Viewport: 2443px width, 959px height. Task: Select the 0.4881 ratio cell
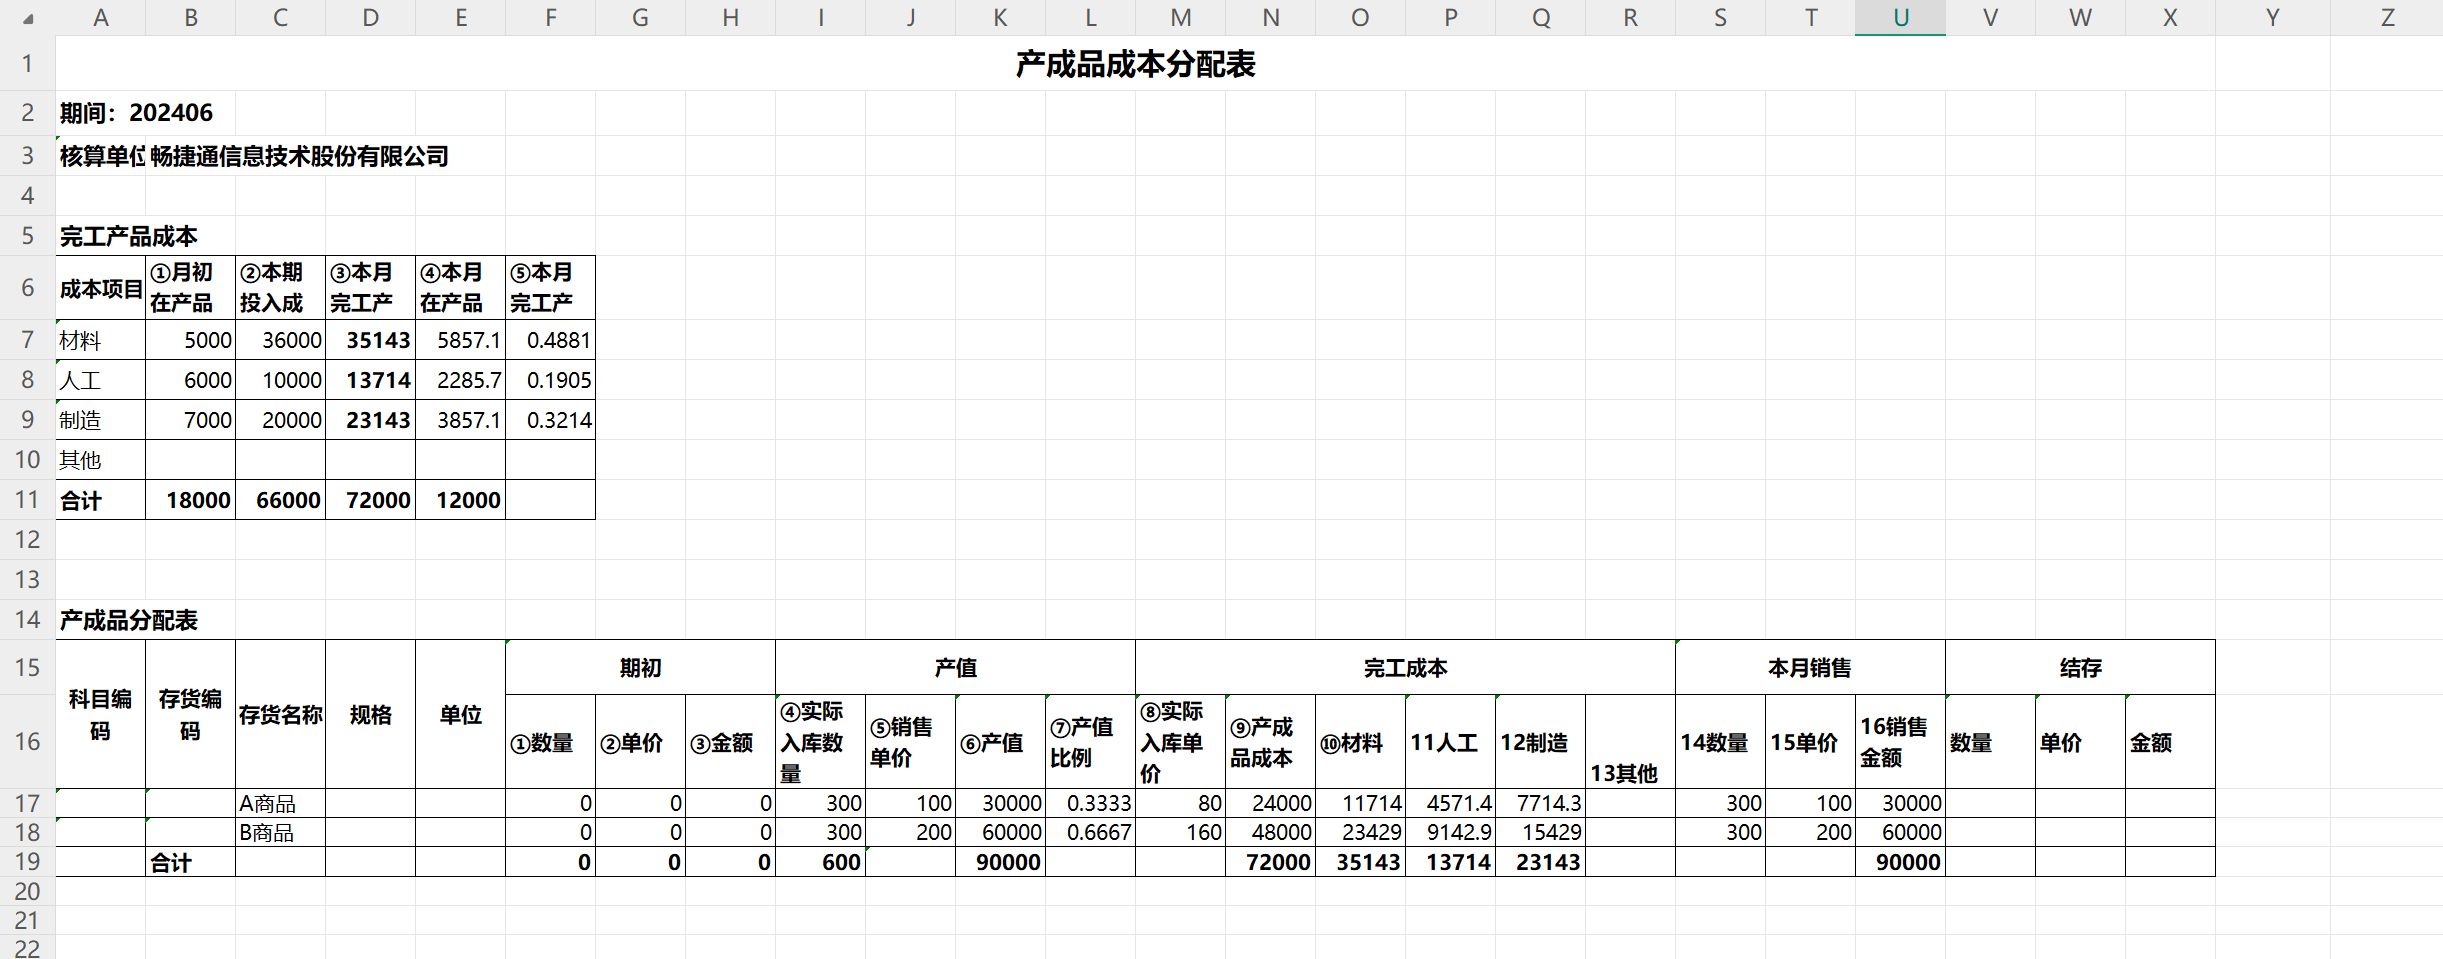550,341
